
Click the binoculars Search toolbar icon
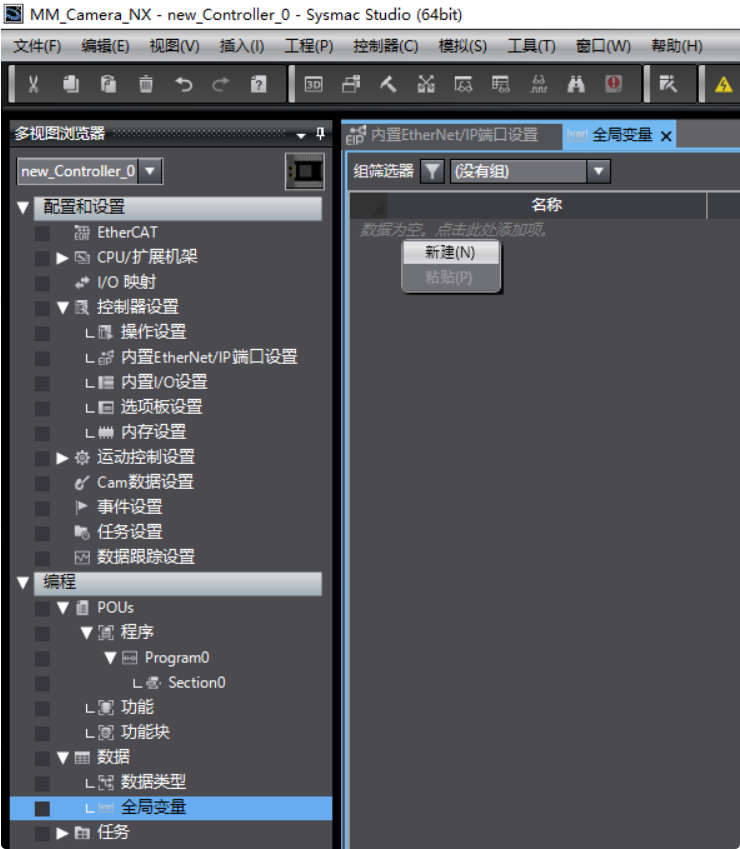pos(575,84)
